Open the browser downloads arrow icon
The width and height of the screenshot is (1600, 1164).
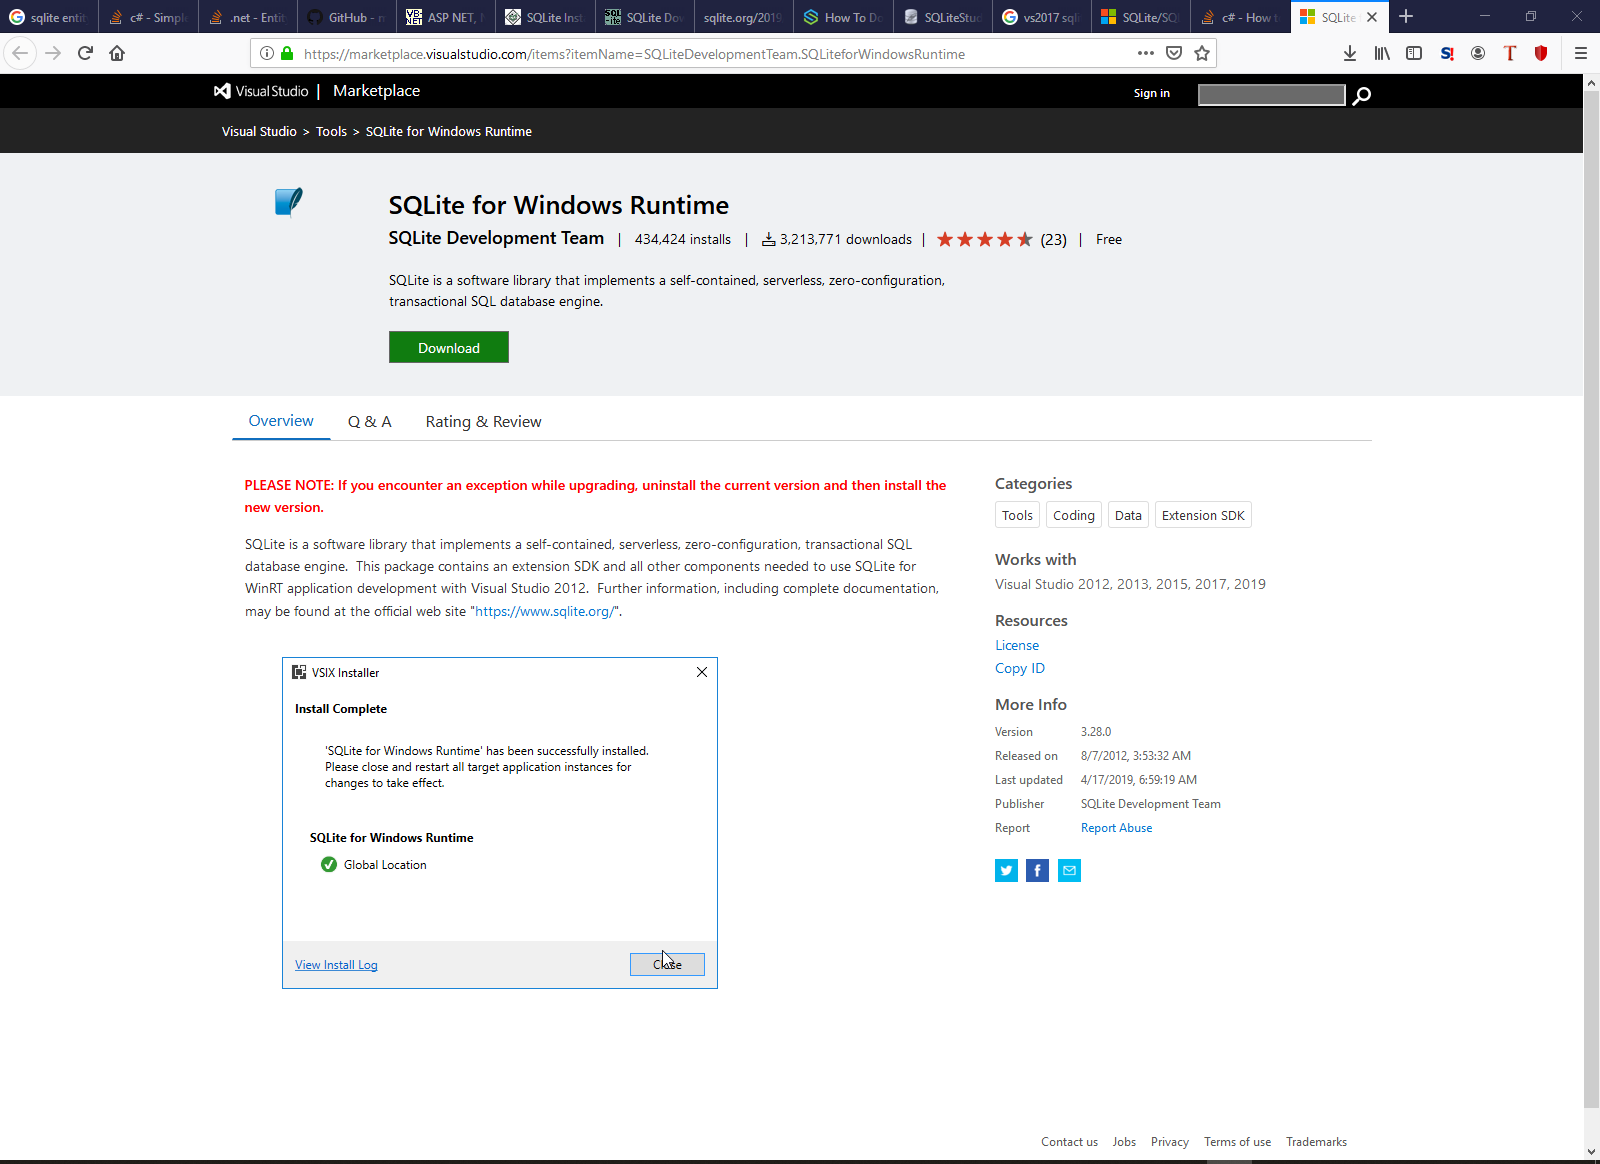pos(1350,53)
